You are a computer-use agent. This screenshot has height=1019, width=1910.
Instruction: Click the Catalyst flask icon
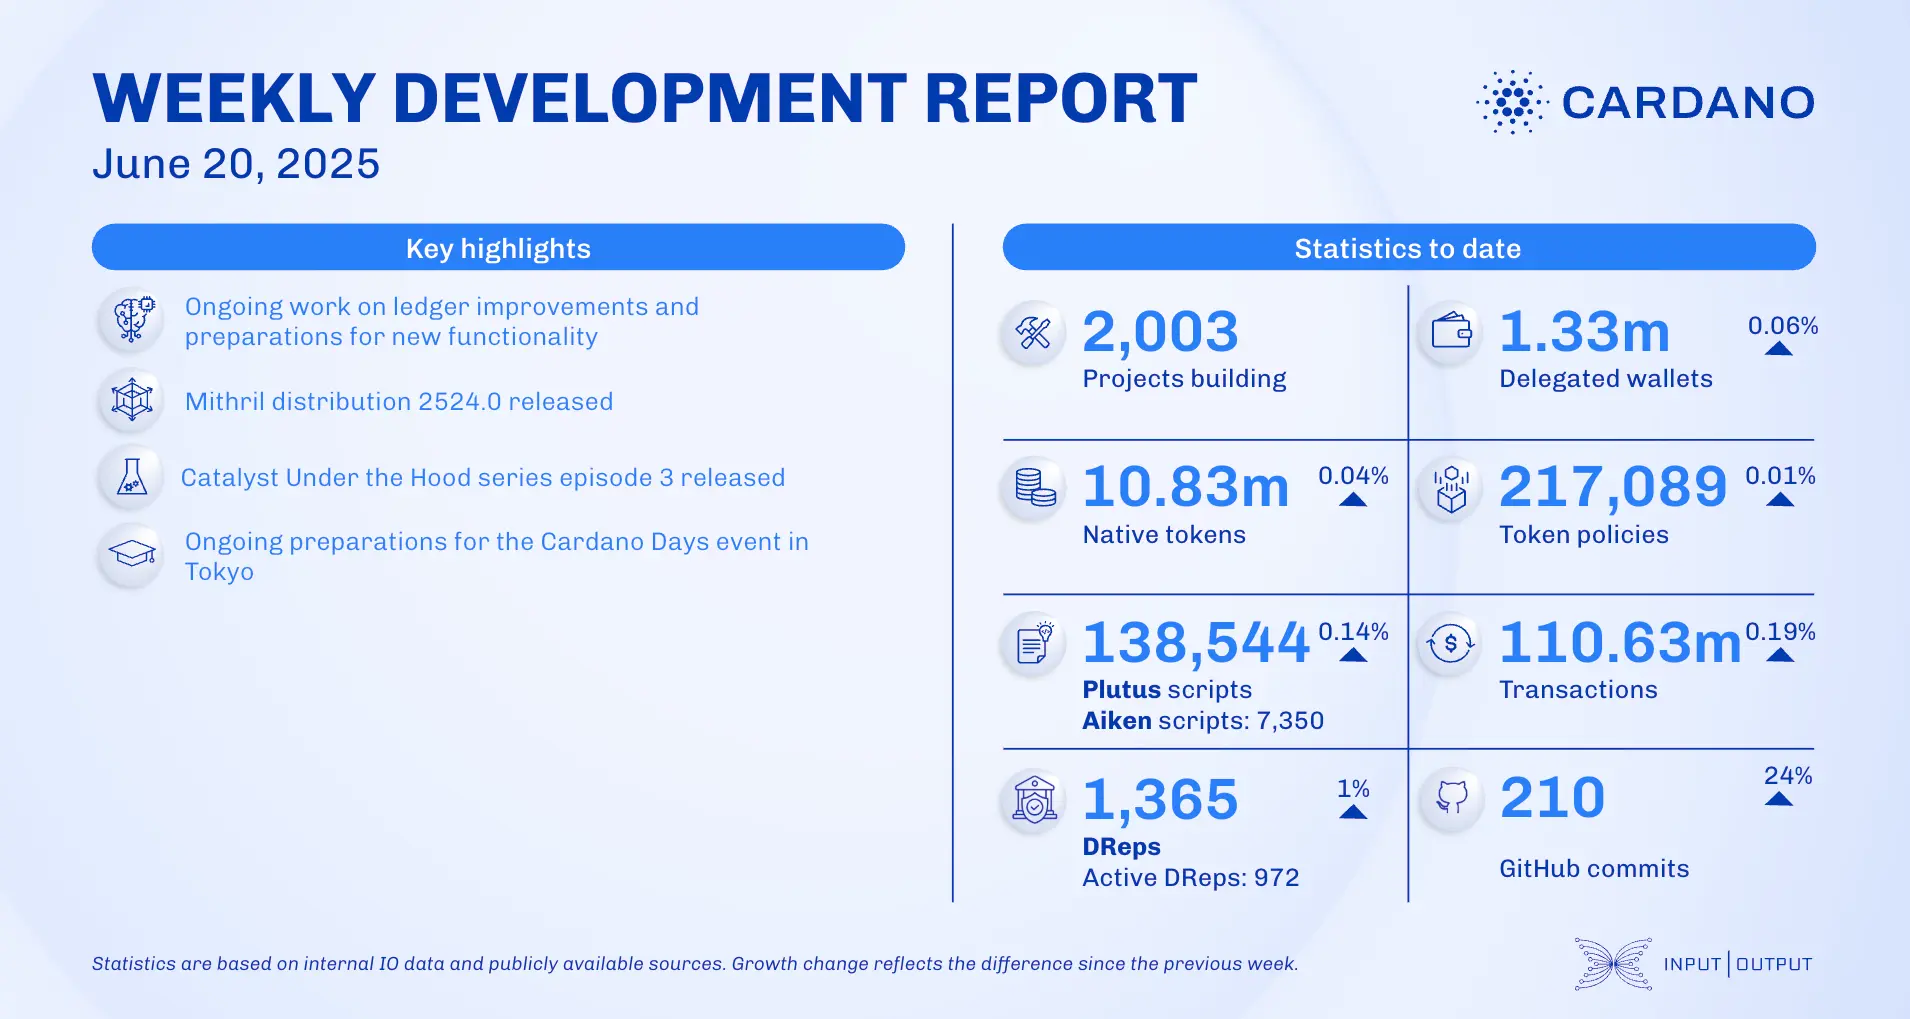[130, 477]
